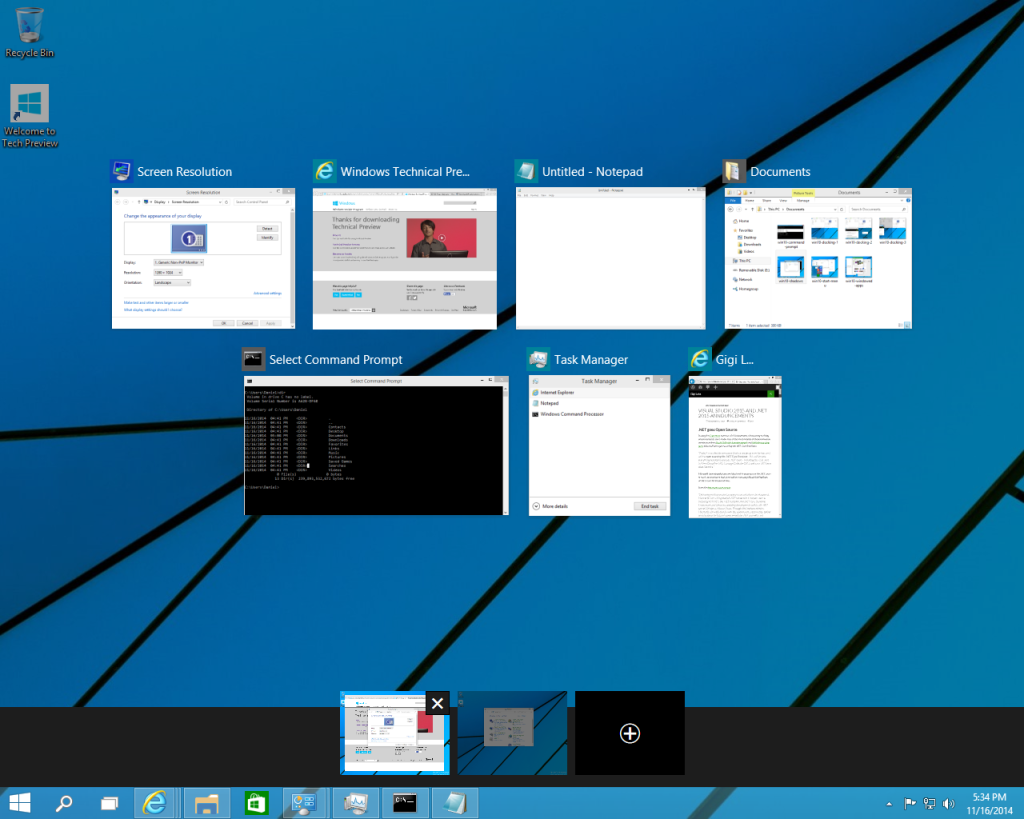Viewport: 1024px width, 819px height.
Task: Click the folder icon beside Documents title
Action: click(734, 171)
